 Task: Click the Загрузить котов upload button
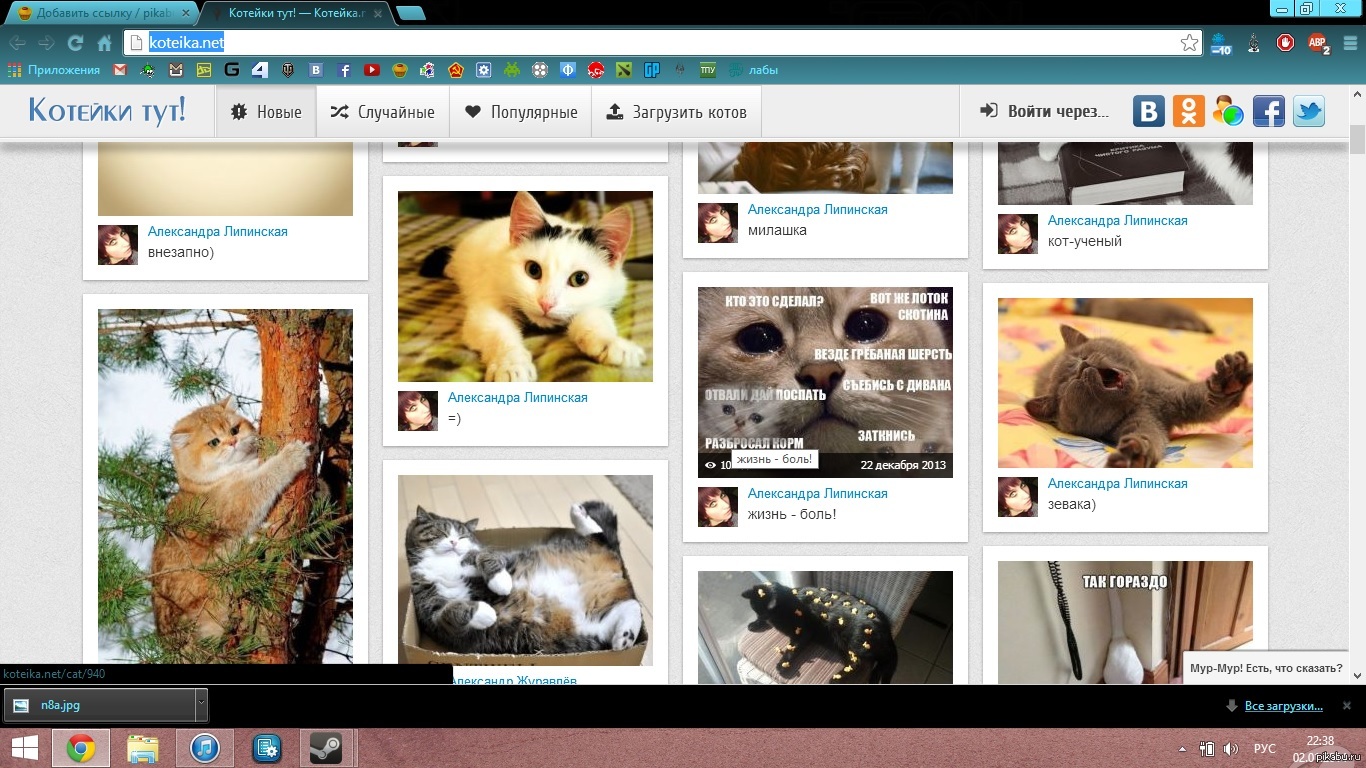[x=677, y=112]
